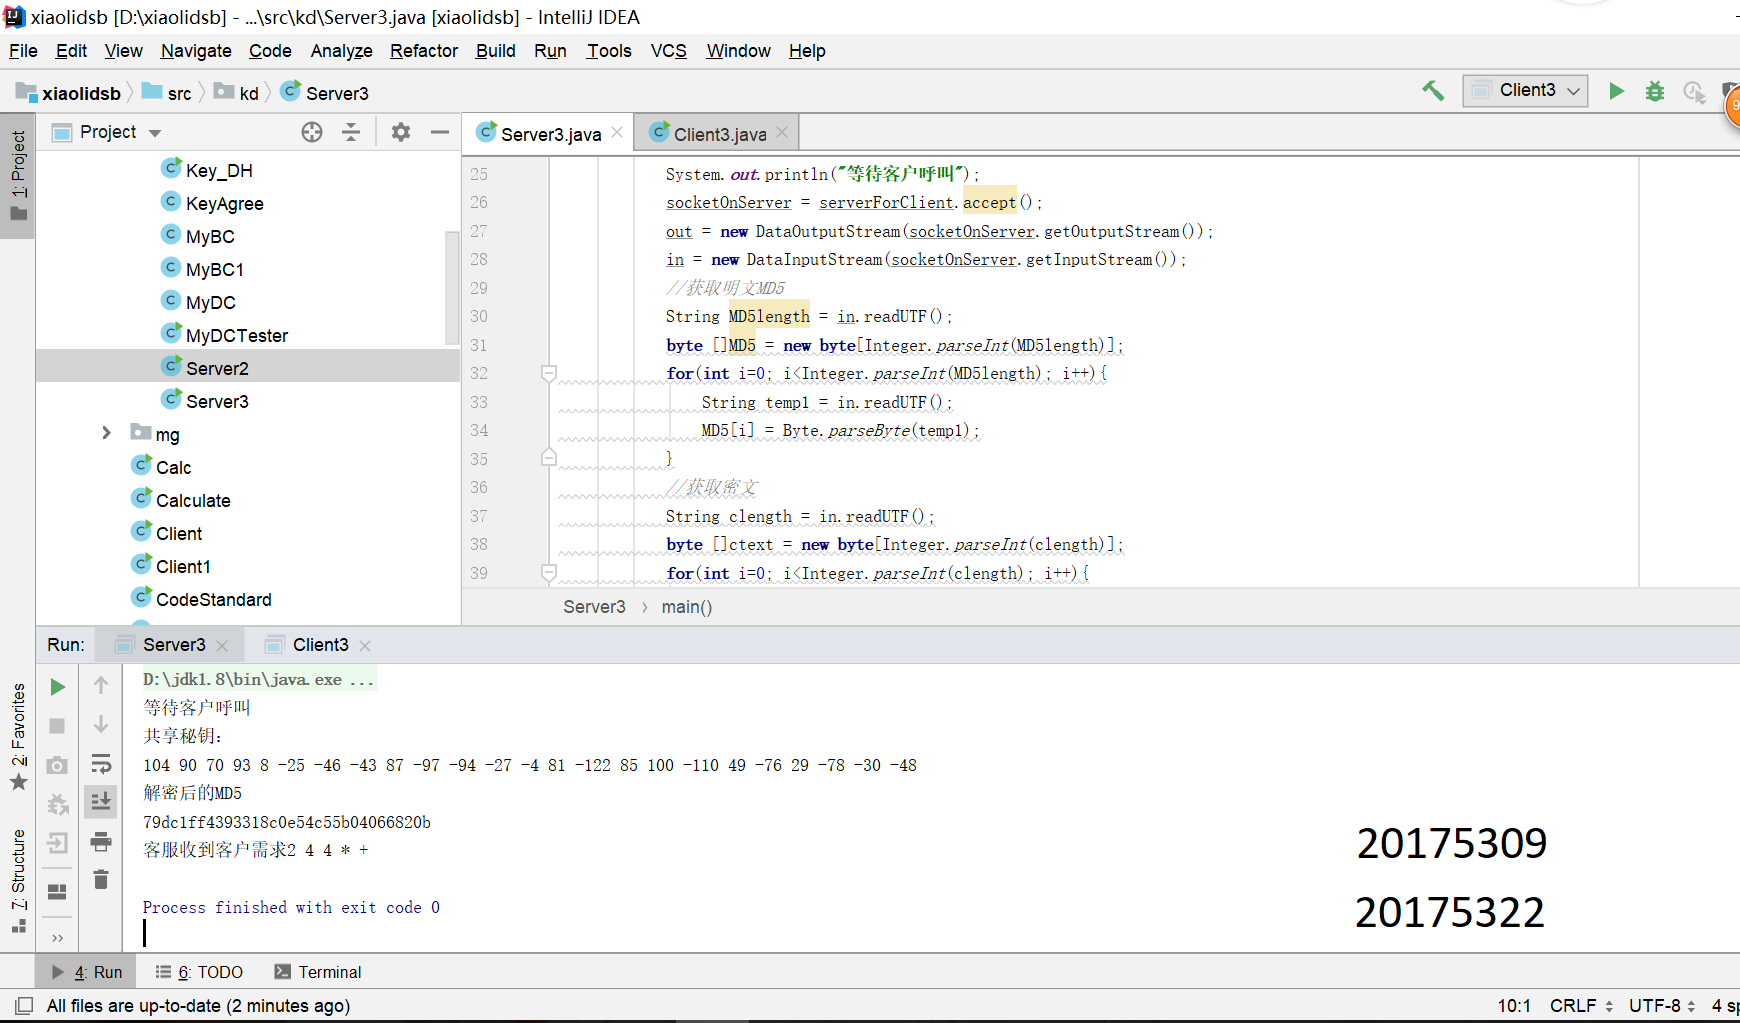The image size is (1740, 1023).
Task: Click the locate/scroll from source icon
Action: (312, 132)
